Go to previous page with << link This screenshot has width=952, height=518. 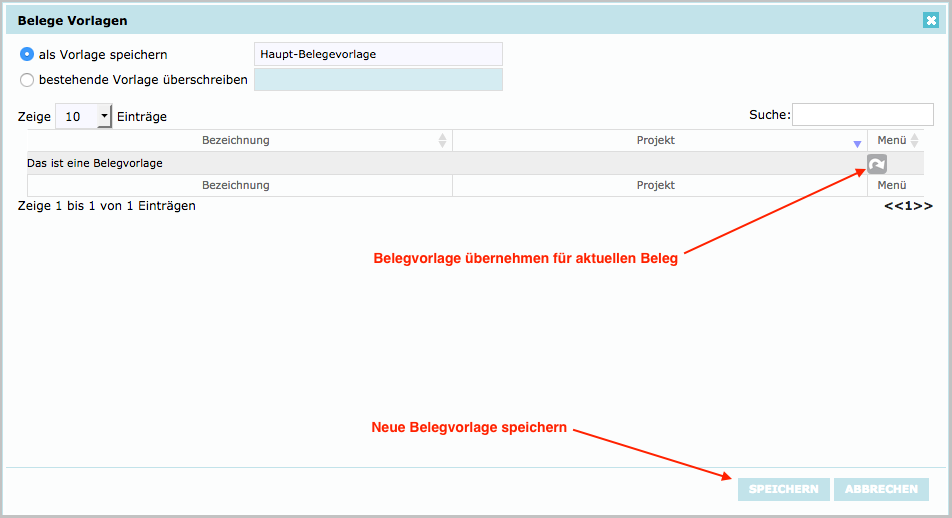[892, 207]
